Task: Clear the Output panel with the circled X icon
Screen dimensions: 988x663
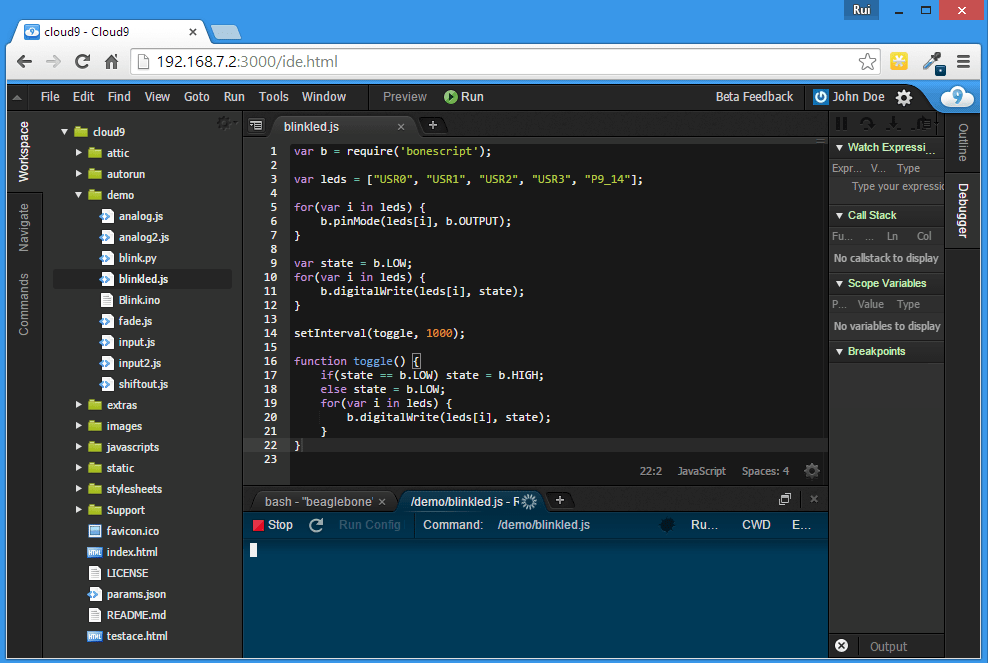Action: 841,645
